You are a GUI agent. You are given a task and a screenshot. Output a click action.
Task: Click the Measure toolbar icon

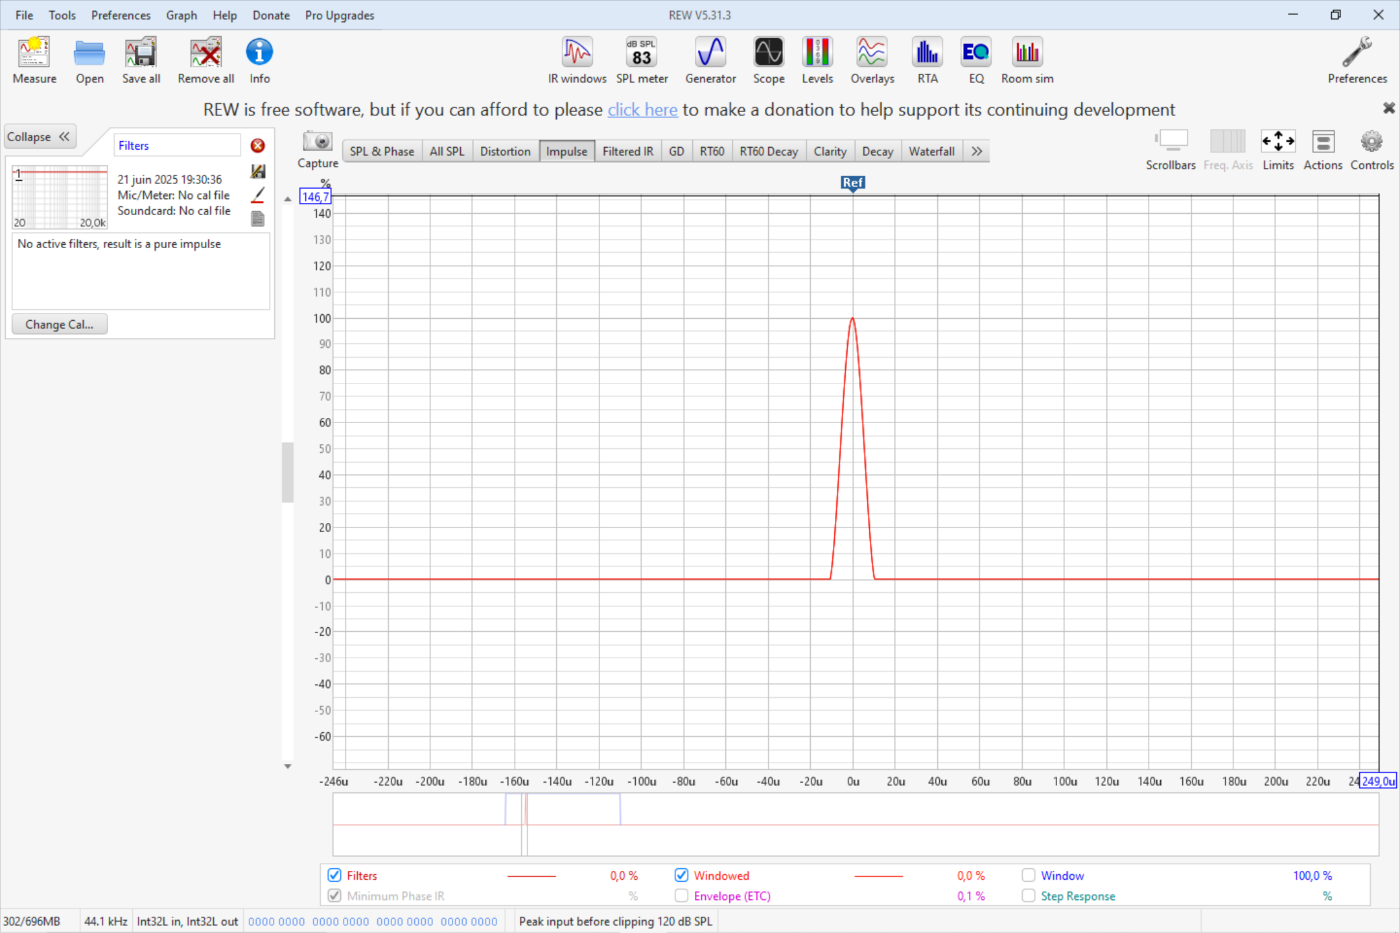tap(34, 60)
